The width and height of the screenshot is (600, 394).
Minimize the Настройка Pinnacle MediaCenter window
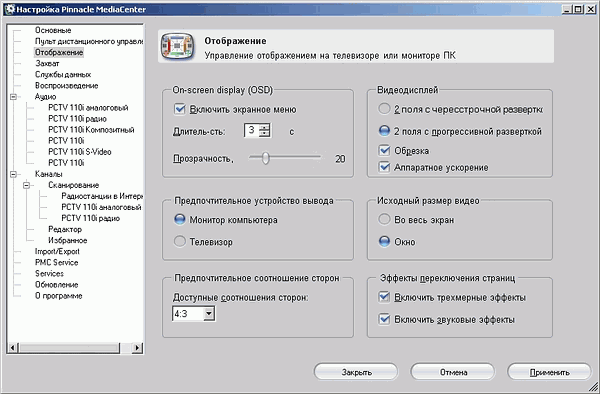pos(566,10)
